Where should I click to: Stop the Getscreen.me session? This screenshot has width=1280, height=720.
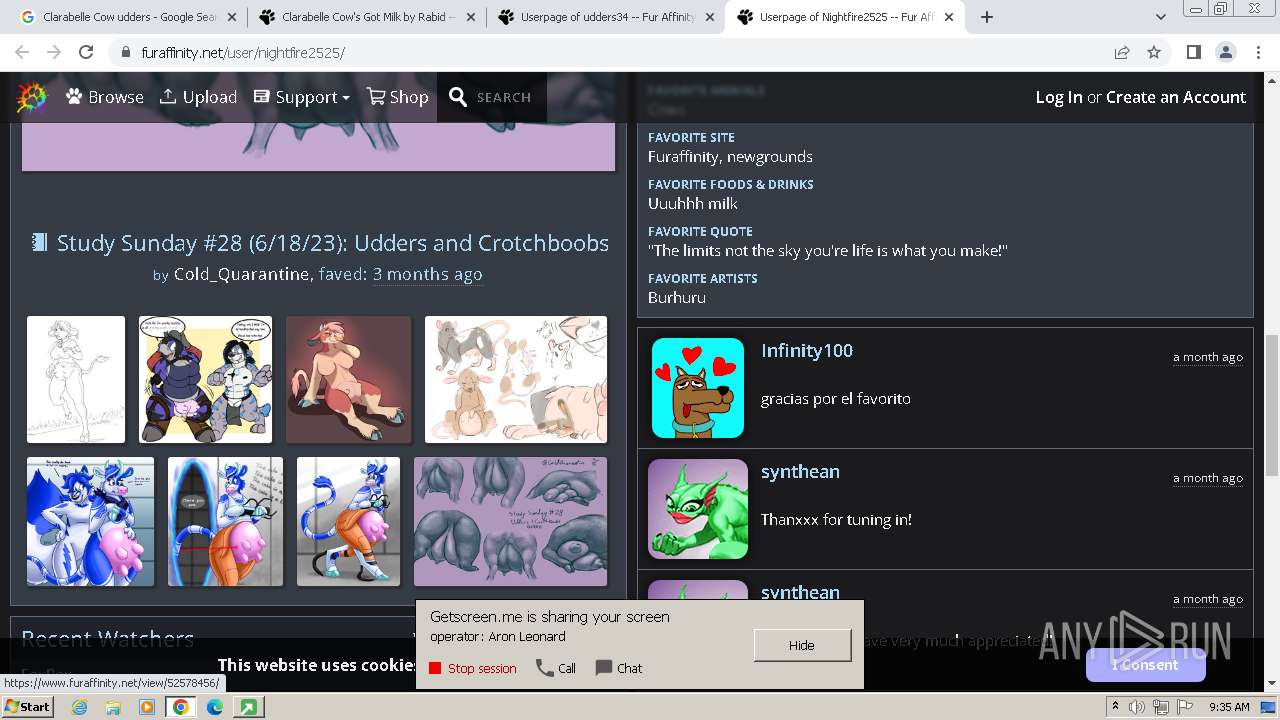[x=472, y=668]
